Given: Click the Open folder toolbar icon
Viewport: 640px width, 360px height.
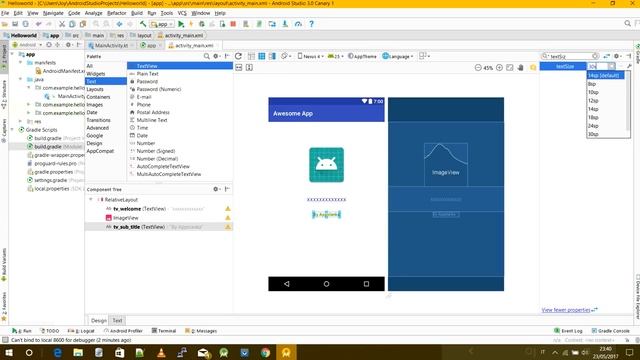Looking at the screenshot, I should pos(5,24).
